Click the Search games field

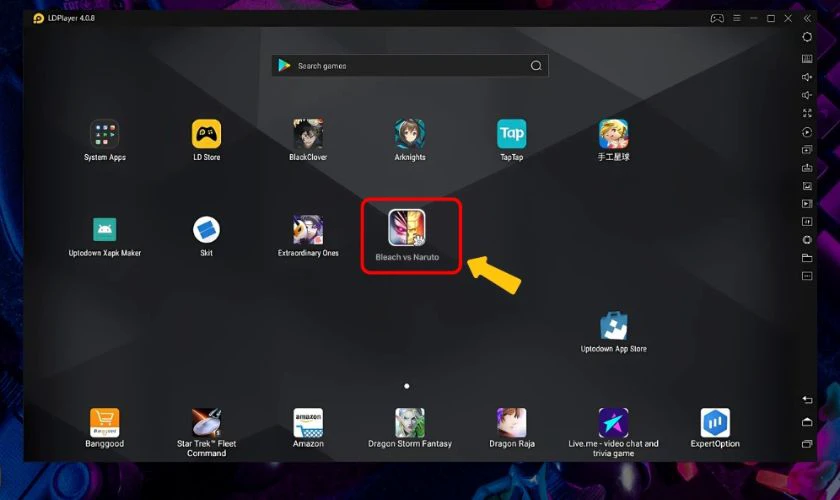point(410,65)
